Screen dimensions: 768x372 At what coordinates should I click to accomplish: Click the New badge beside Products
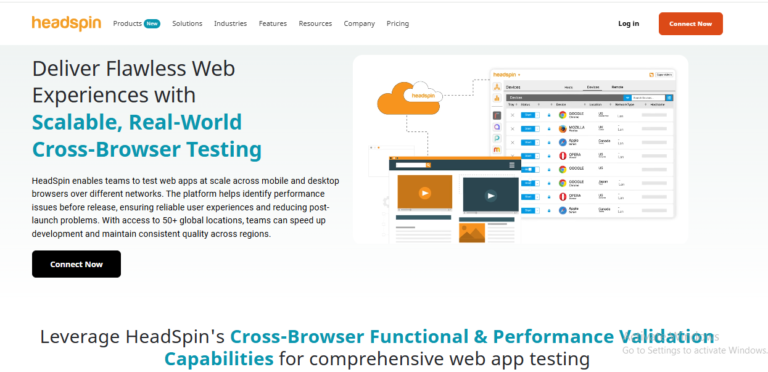click(152, 23)
